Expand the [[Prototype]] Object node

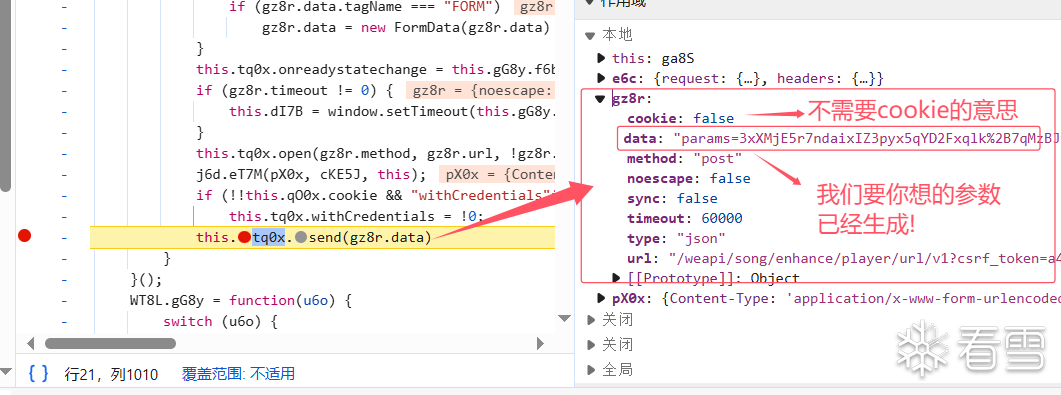pos(616,278)
